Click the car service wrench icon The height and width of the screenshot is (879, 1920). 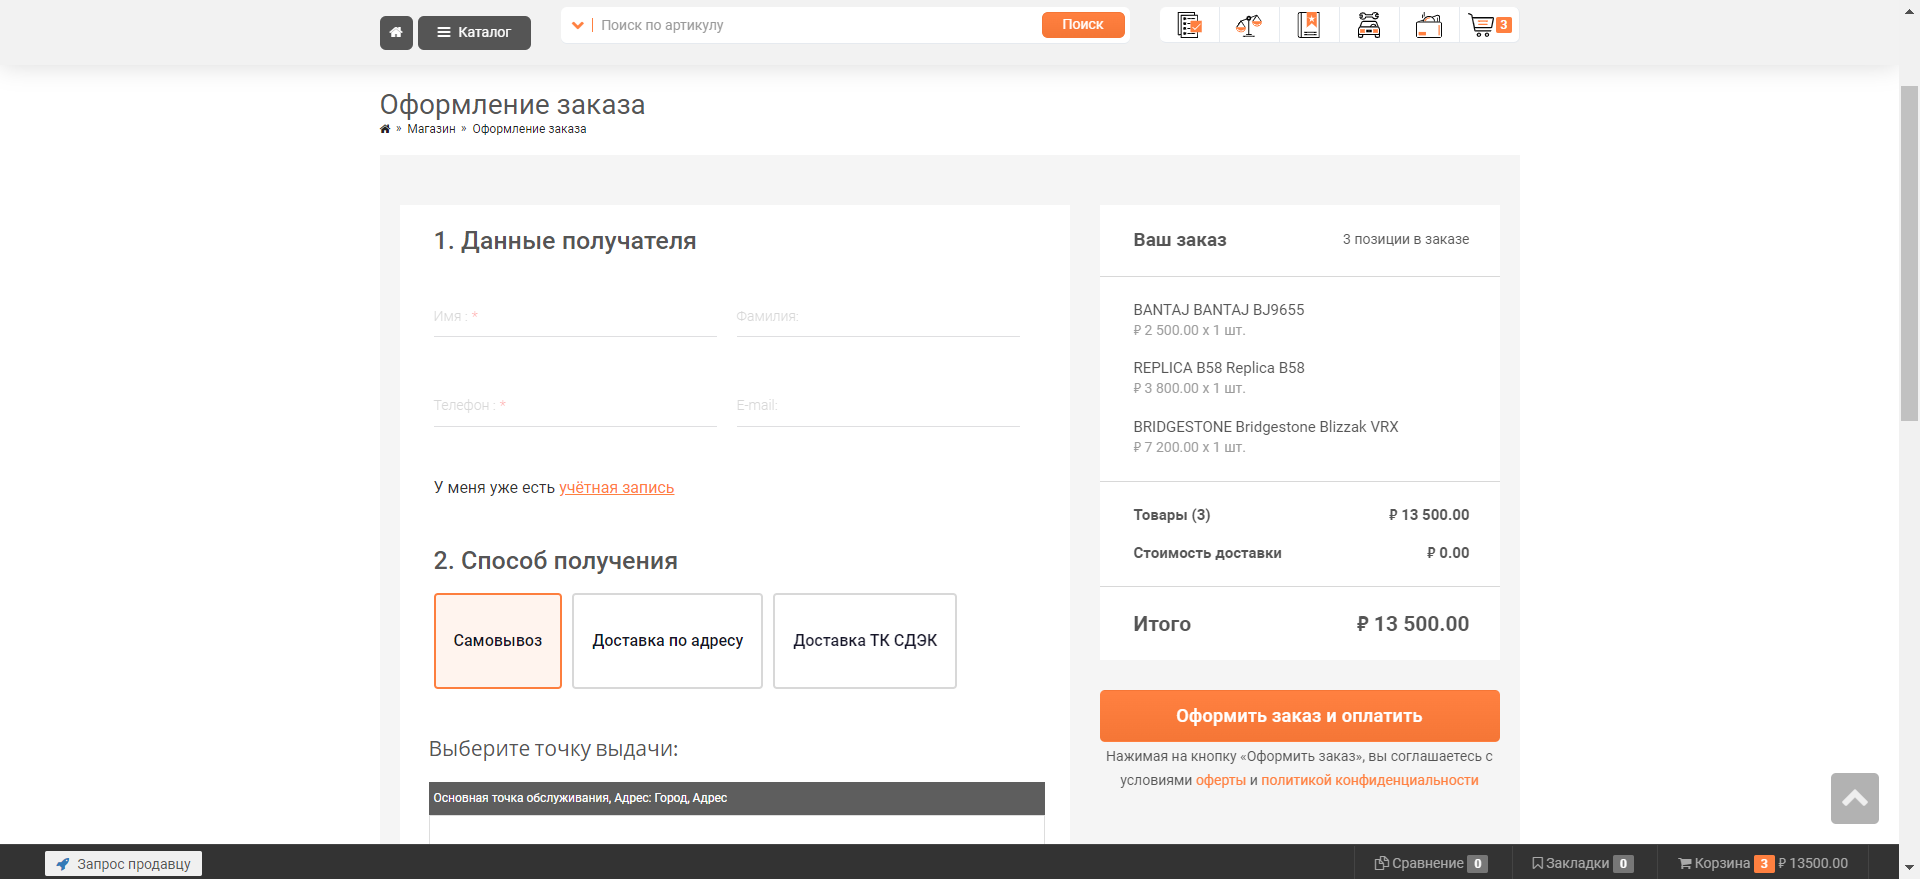pos(1369,25)
